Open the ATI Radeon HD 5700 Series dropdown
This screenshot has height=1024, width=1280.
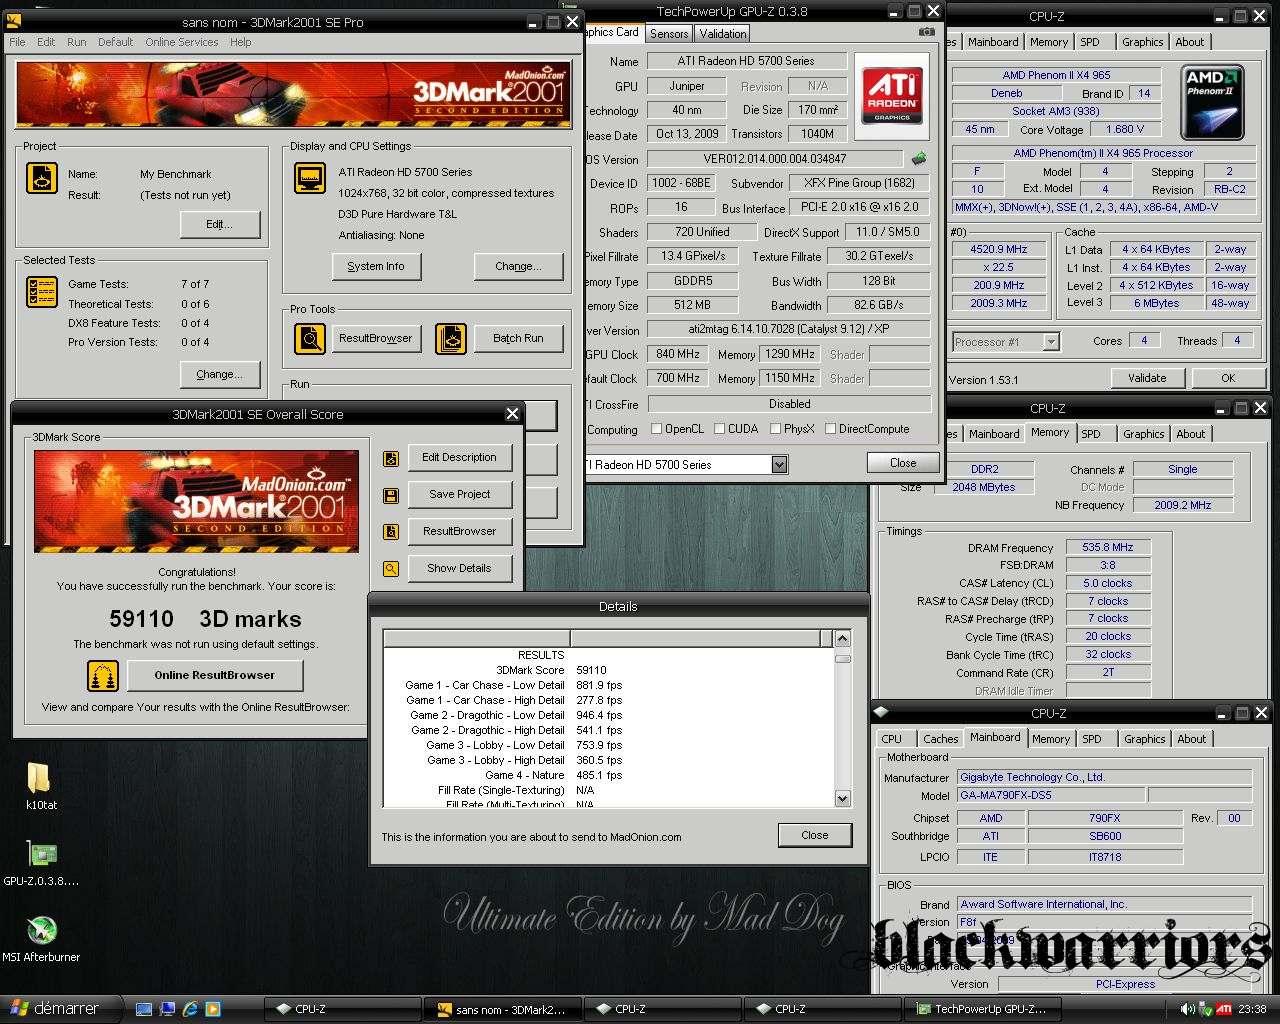779,465
